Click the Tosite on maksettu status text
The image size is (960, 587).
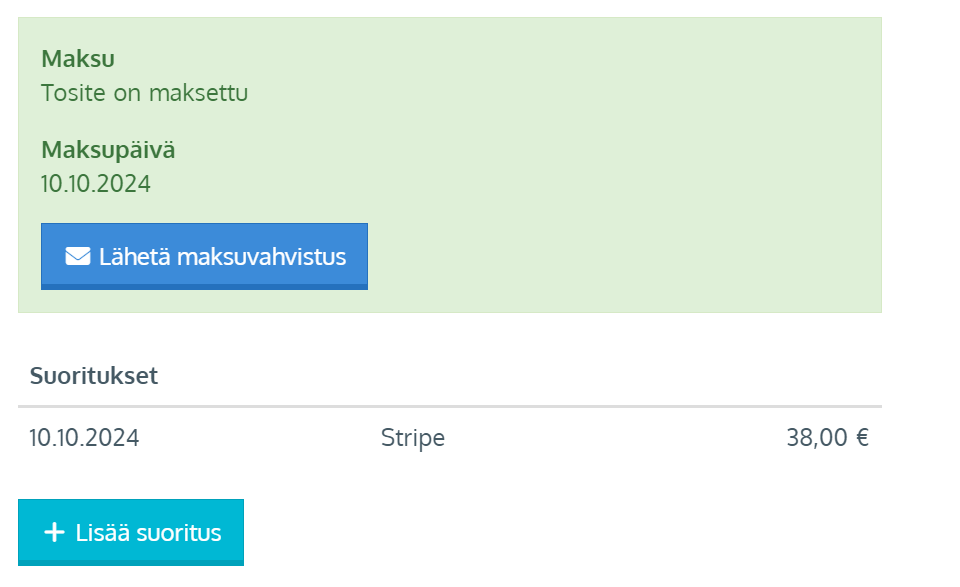[x=144, y=93]
